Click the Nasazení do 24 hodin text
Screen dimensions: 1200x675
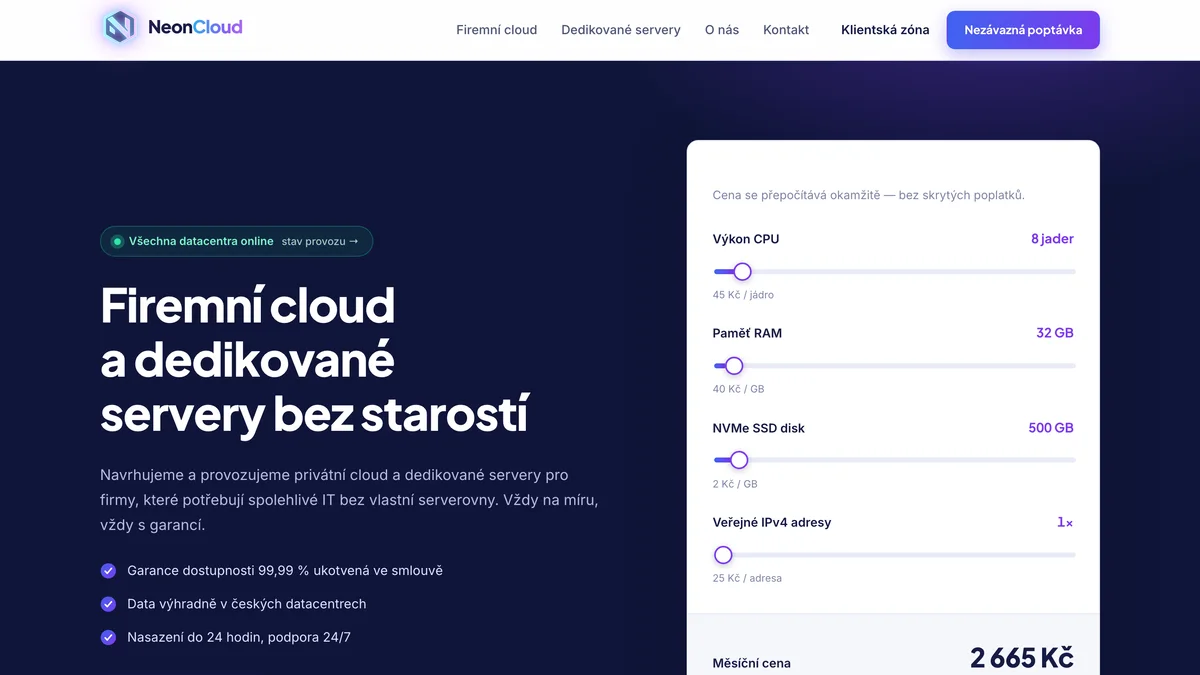coord(239,637)
